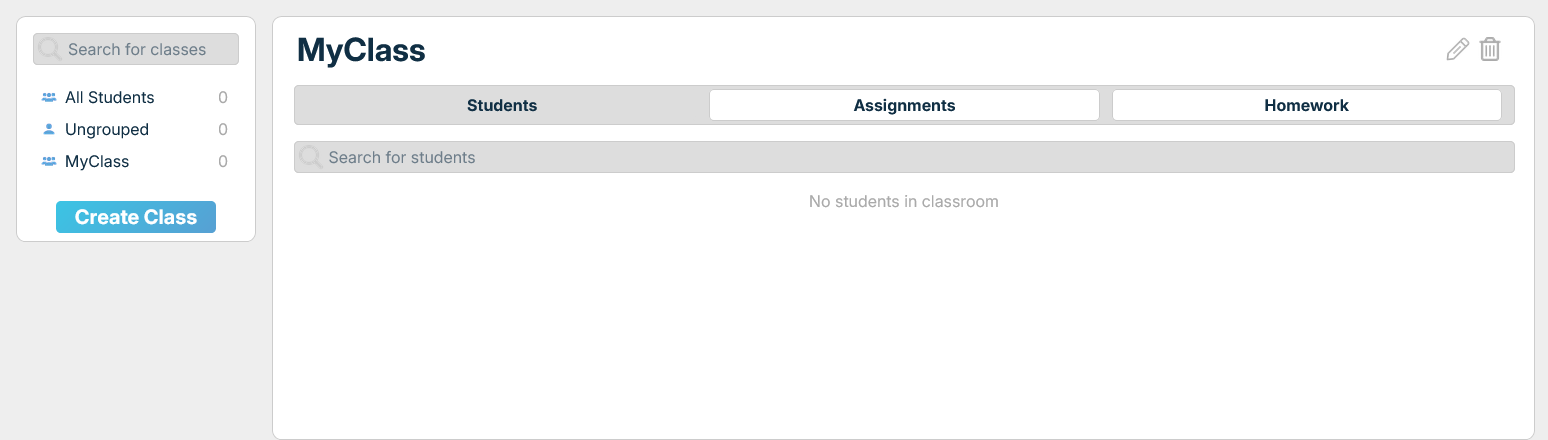Open the Assignments tab

click(904, 105)
